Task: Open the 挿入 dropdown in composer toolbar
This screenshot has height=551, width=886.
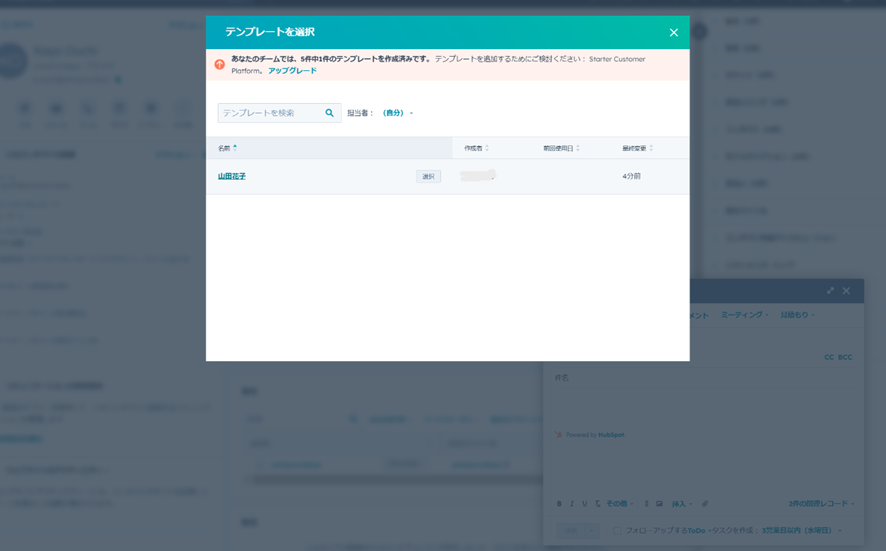Action: [681, 504]
